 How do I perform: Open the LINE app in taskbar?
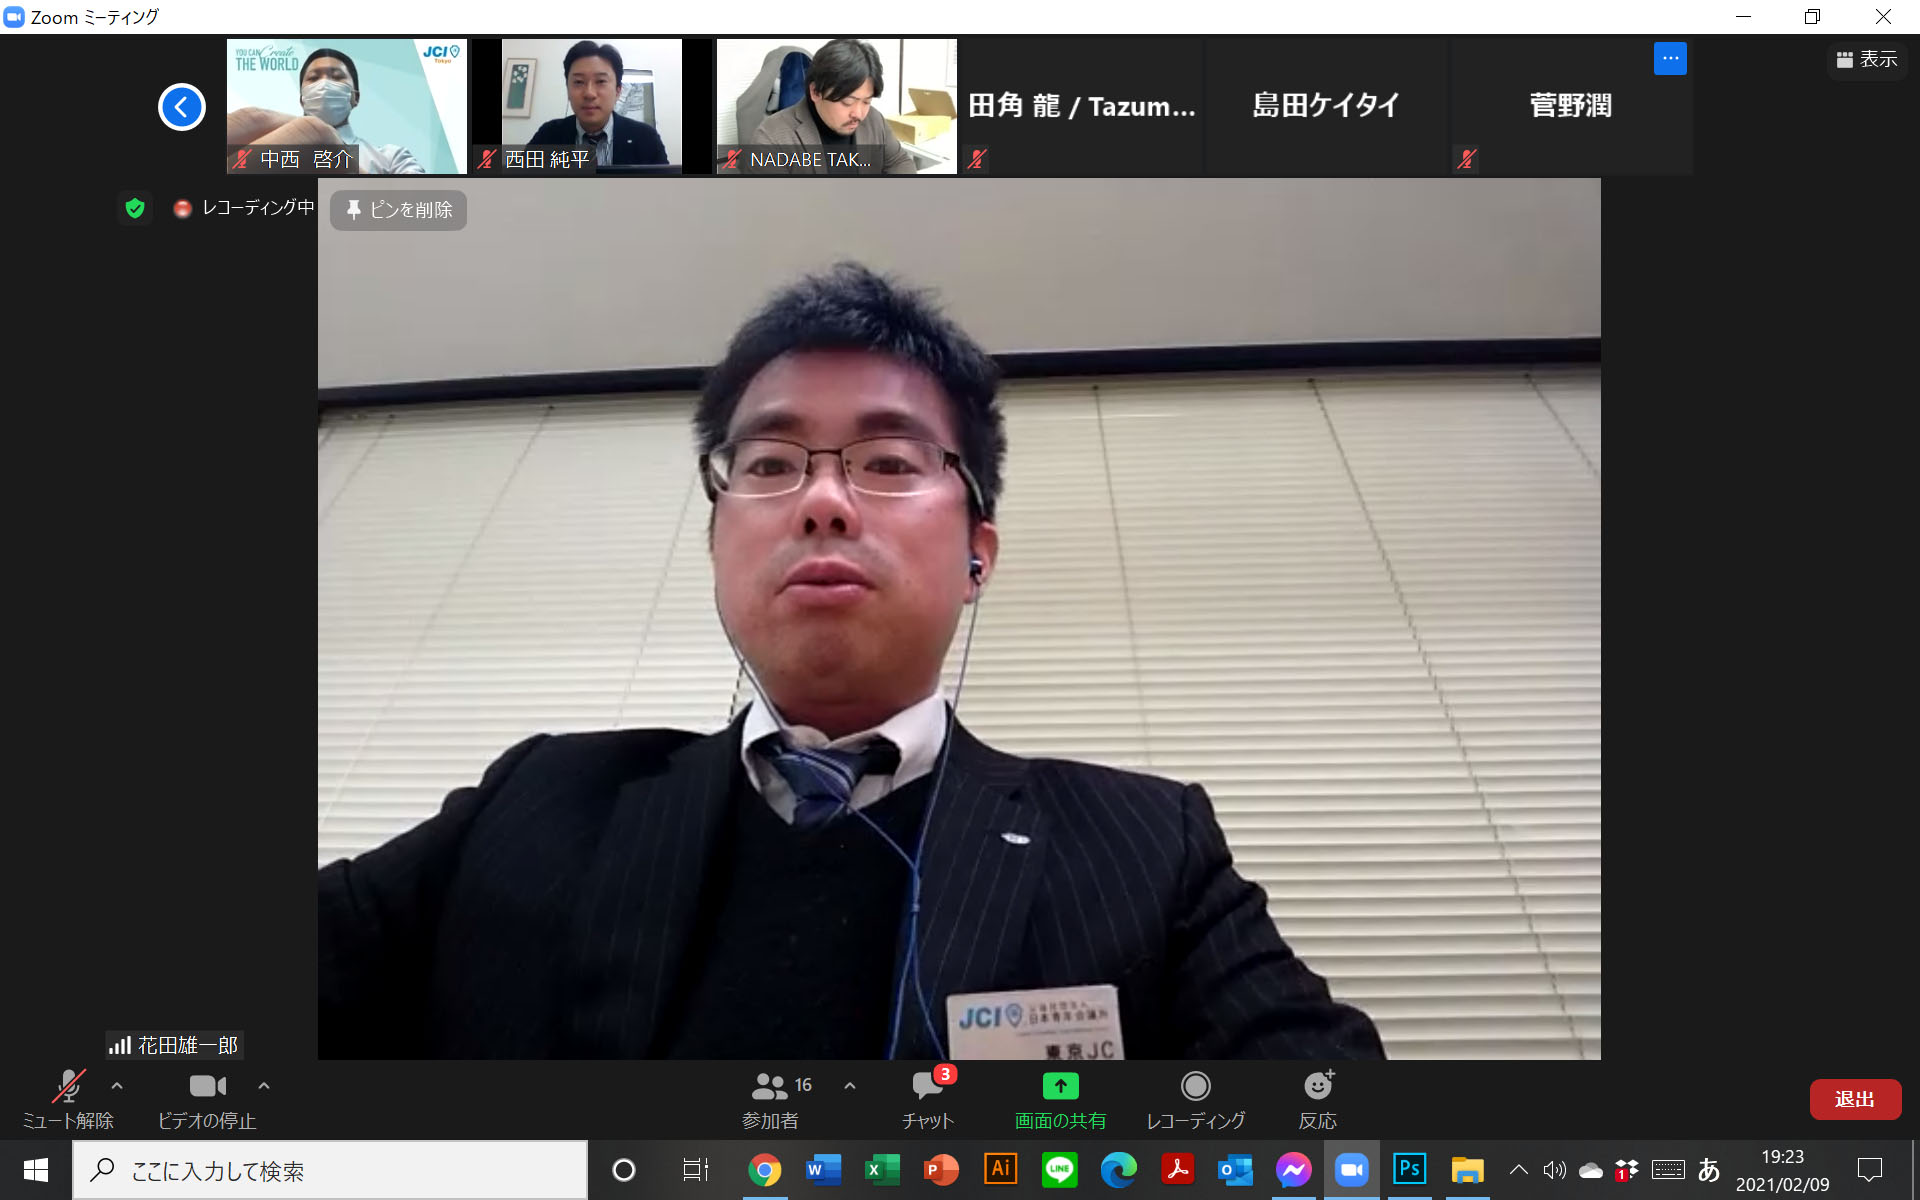1059,1169
